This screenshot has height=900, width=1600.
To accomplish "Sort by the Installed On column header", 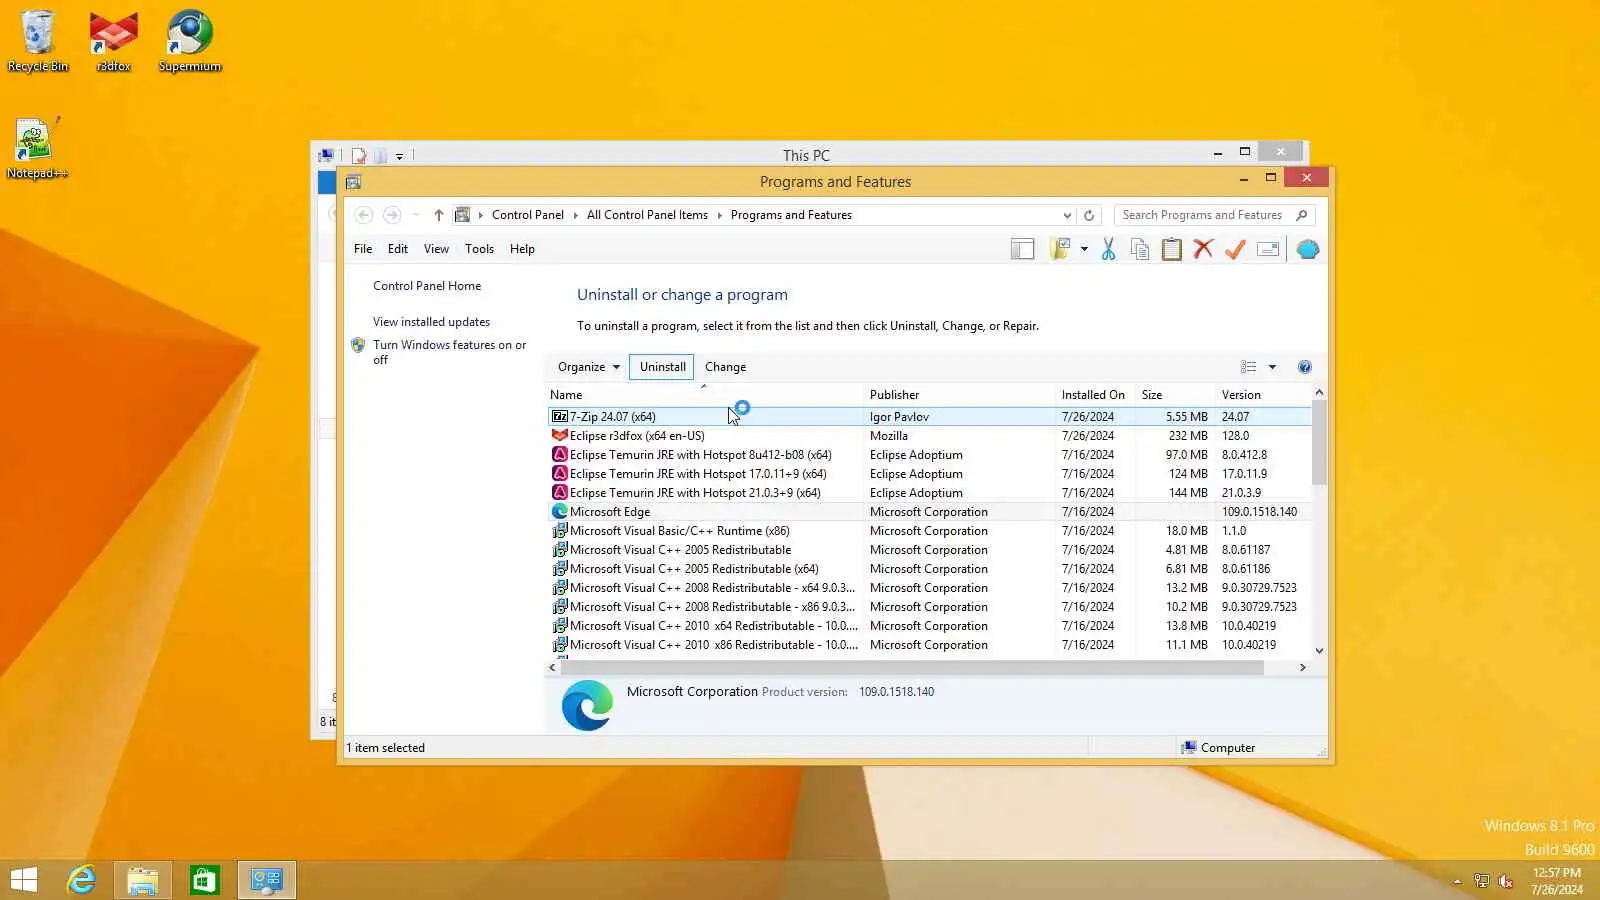I will (1095, 395).
